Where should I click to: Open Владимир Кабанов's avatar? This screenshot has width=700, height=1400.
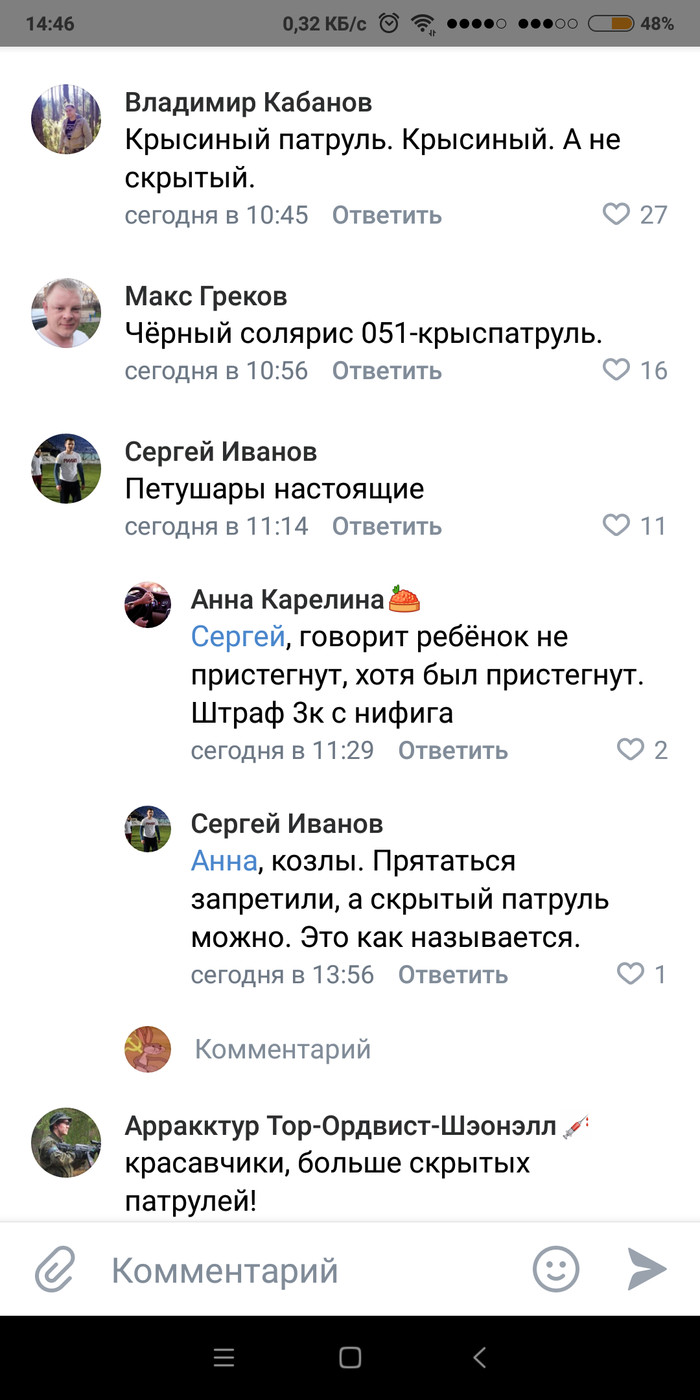pos(67,119)
